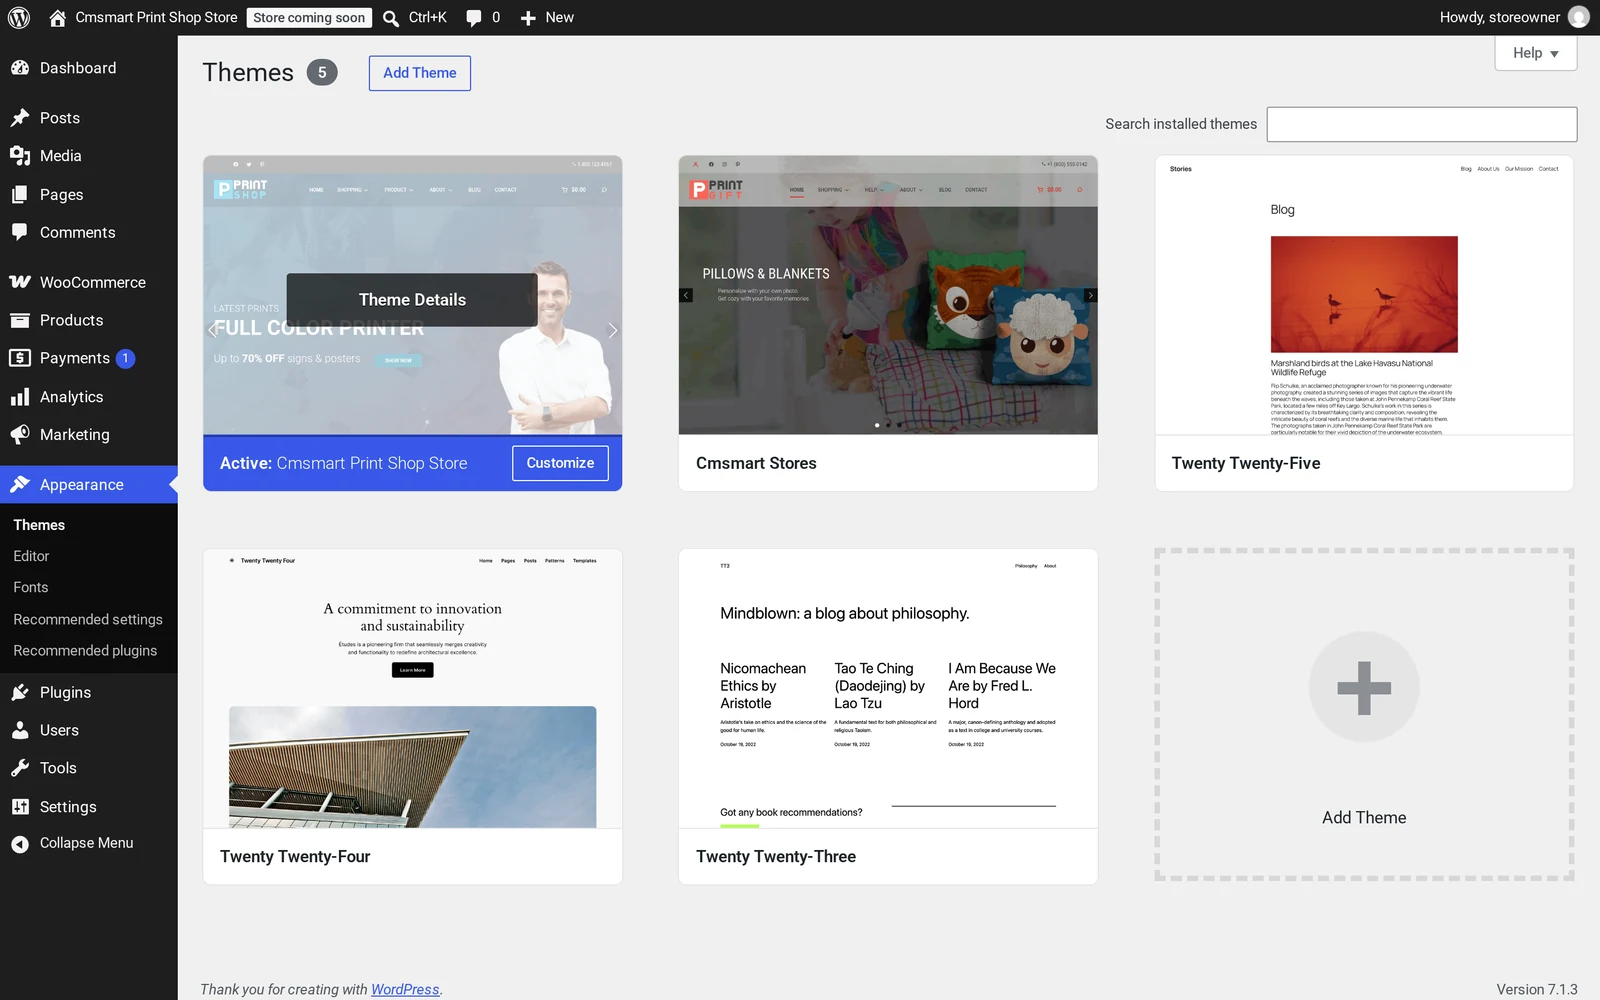Click the Marketing megaphone icon
The image size is (1600, 1000).
point(20,435)
